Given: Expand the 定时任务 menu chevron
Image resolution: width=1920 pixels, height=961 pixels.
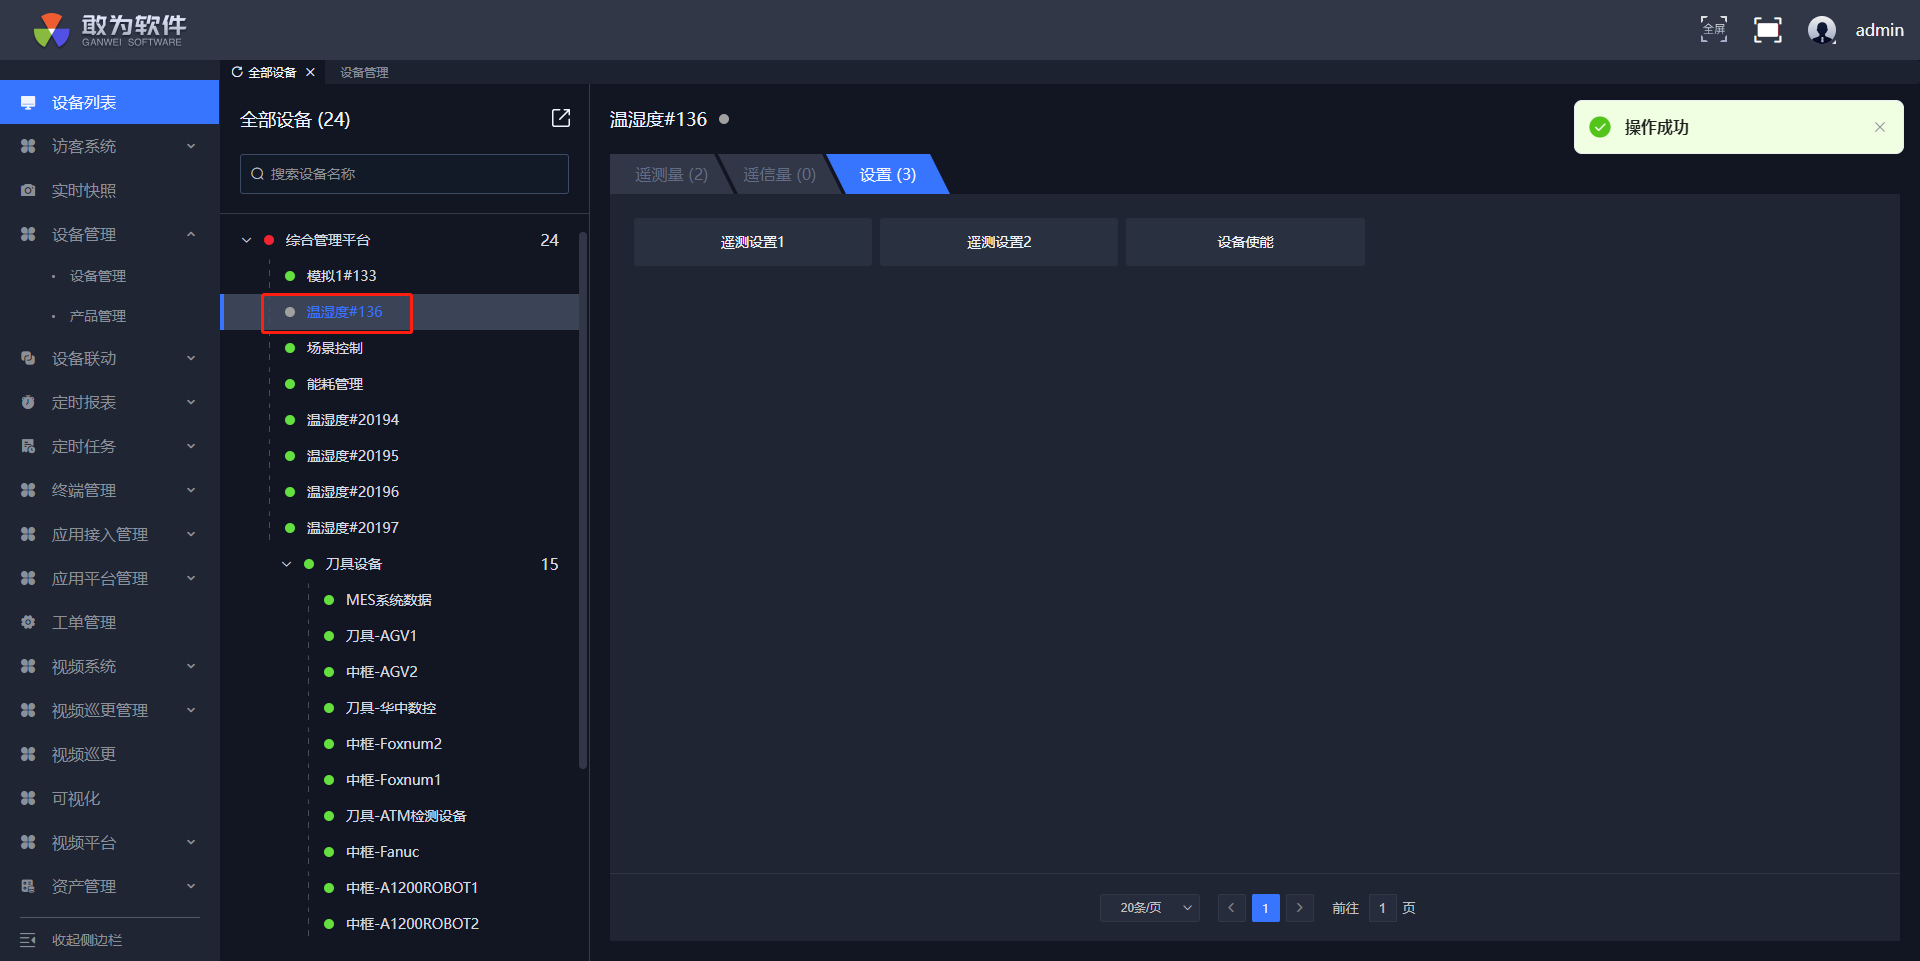Looking at the screenshot, I should (191, 446).
